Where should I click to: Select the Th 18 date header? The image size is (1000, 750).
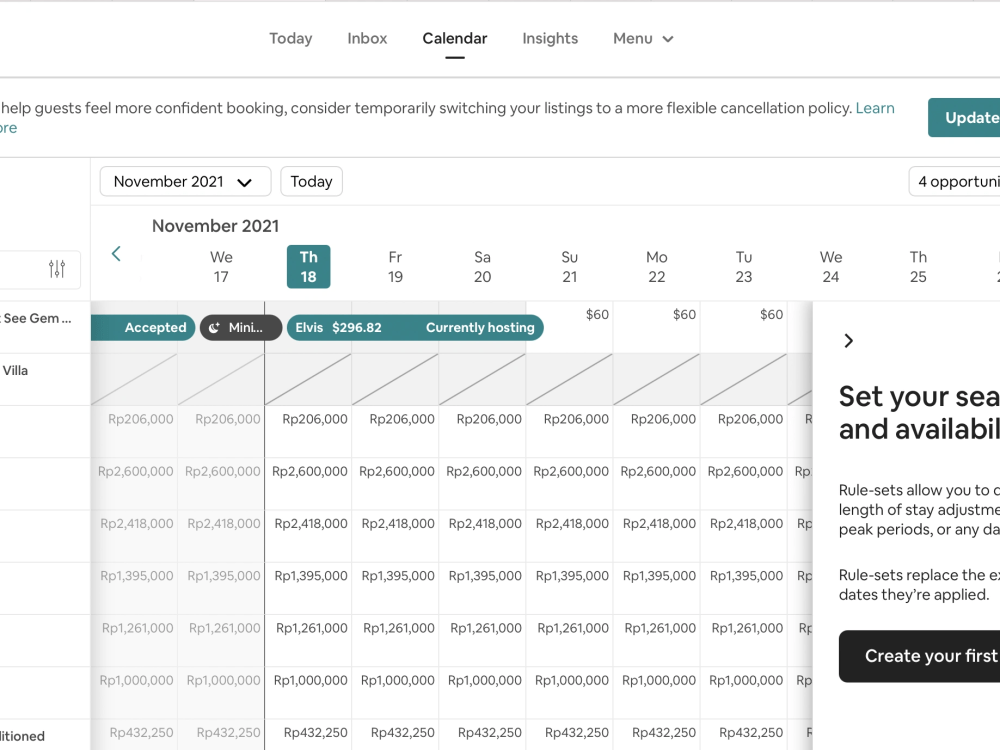click(x=309, y=267)
